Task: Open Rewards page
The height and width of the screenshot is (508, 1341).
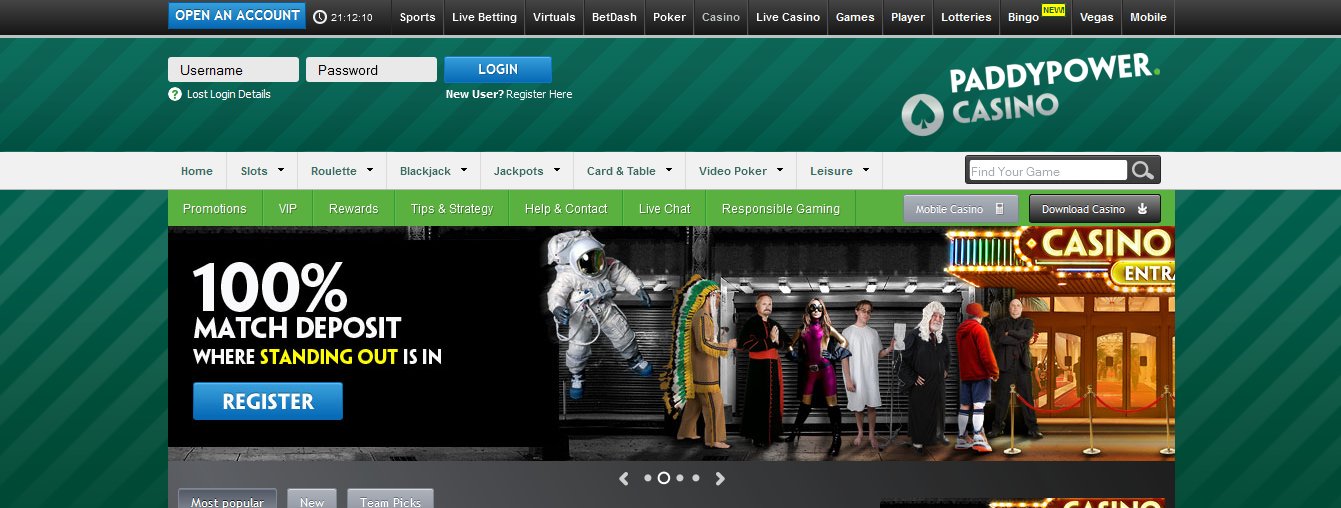Action: click(x=354, y=209)
